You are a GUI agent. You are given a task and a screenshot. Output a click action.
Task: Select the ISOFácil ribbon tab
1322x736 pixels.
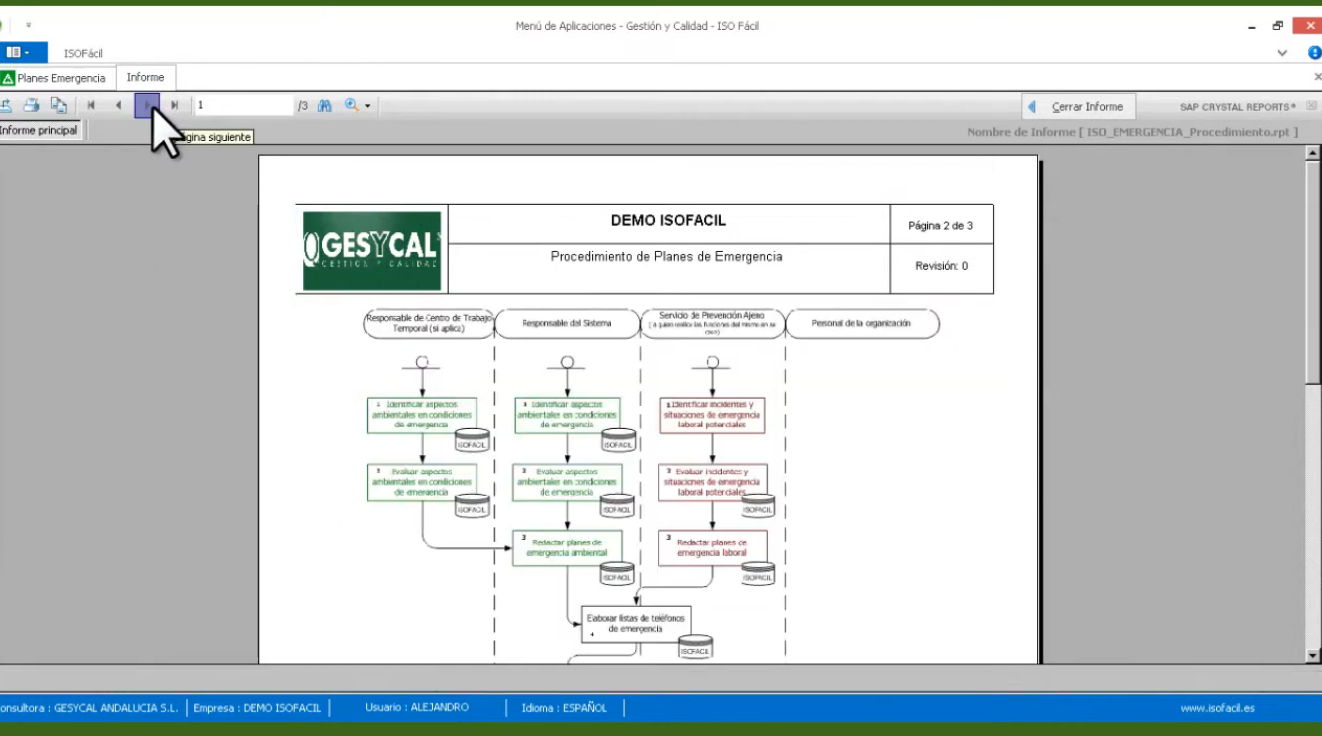tap(83, 53)
